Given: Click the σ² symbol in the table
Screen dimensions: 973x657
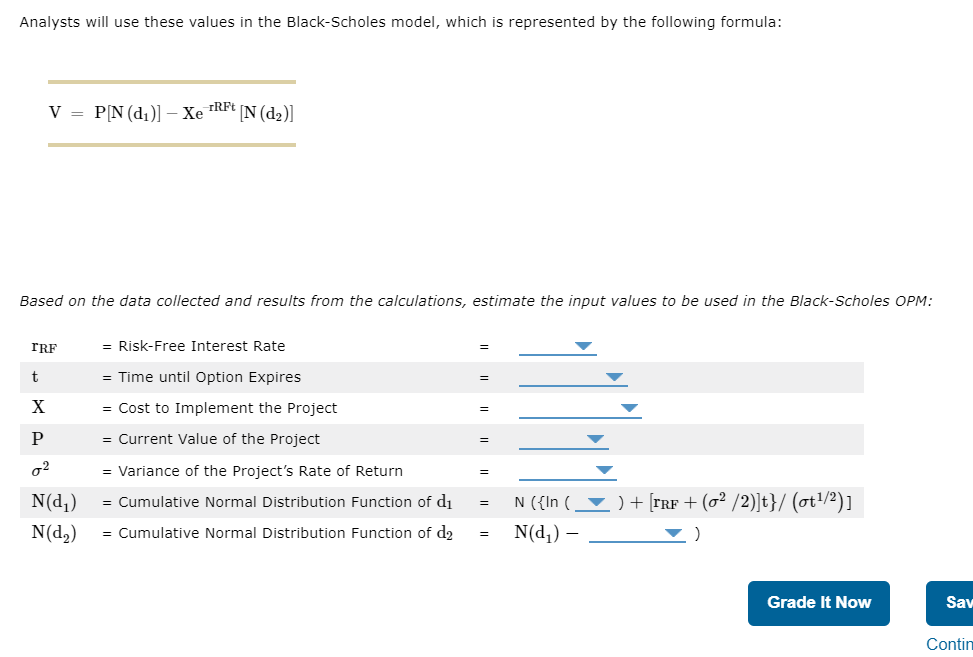Looking at the screenshot, I should [x=41, y=470].
